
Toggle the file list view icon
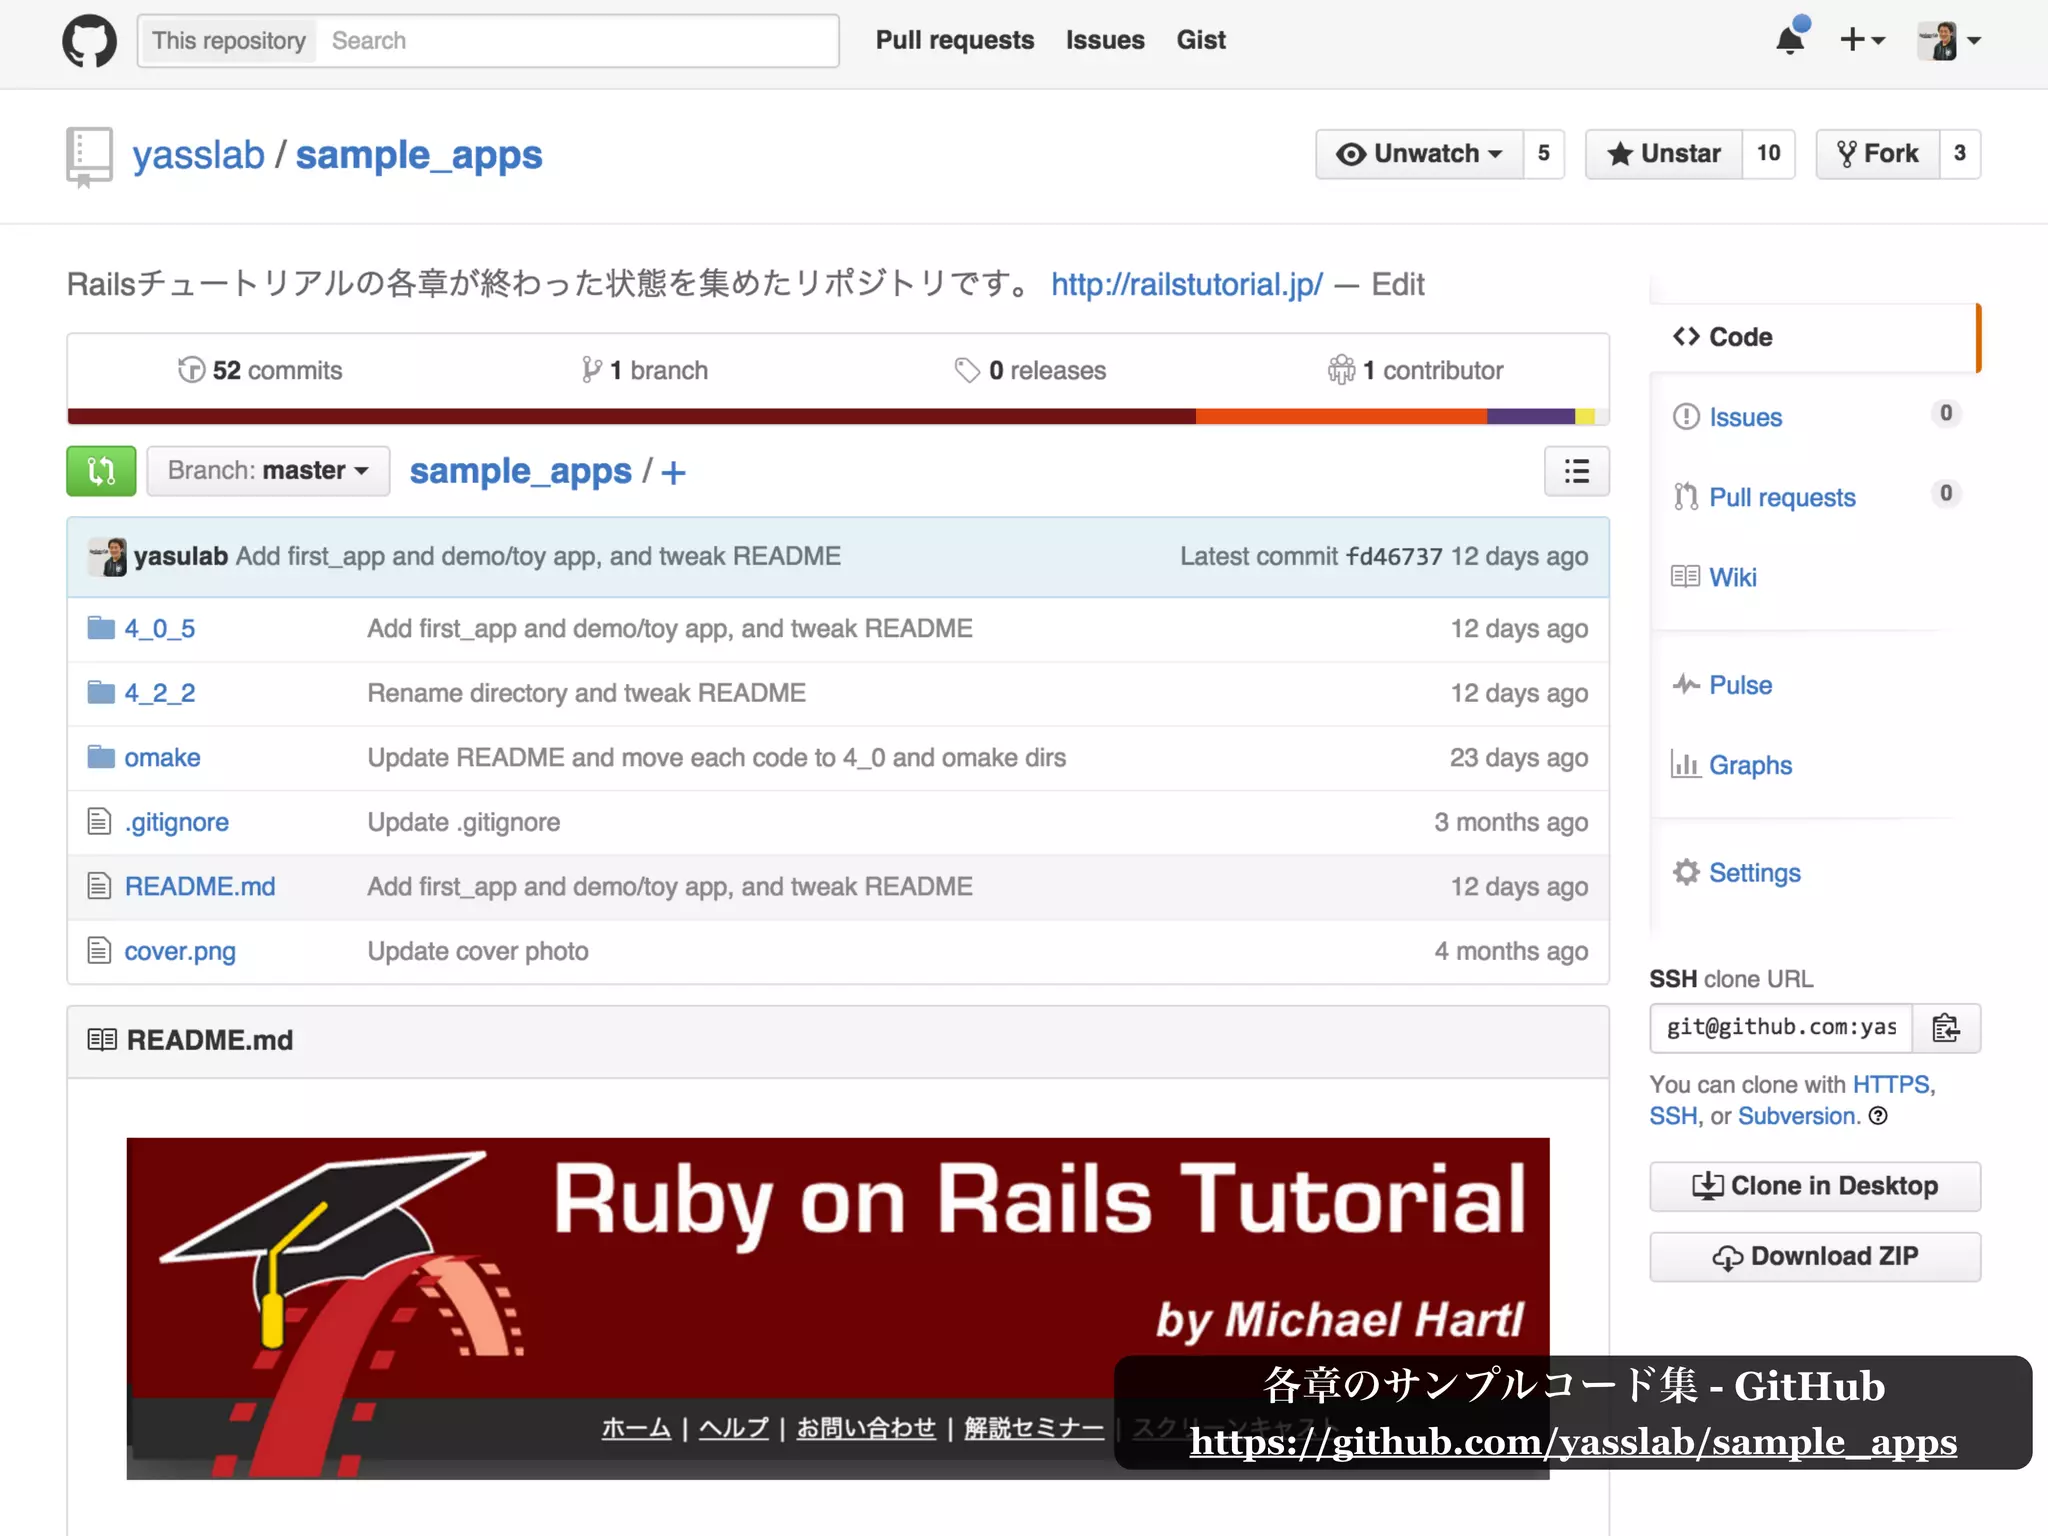click(x=1577, y=471)
